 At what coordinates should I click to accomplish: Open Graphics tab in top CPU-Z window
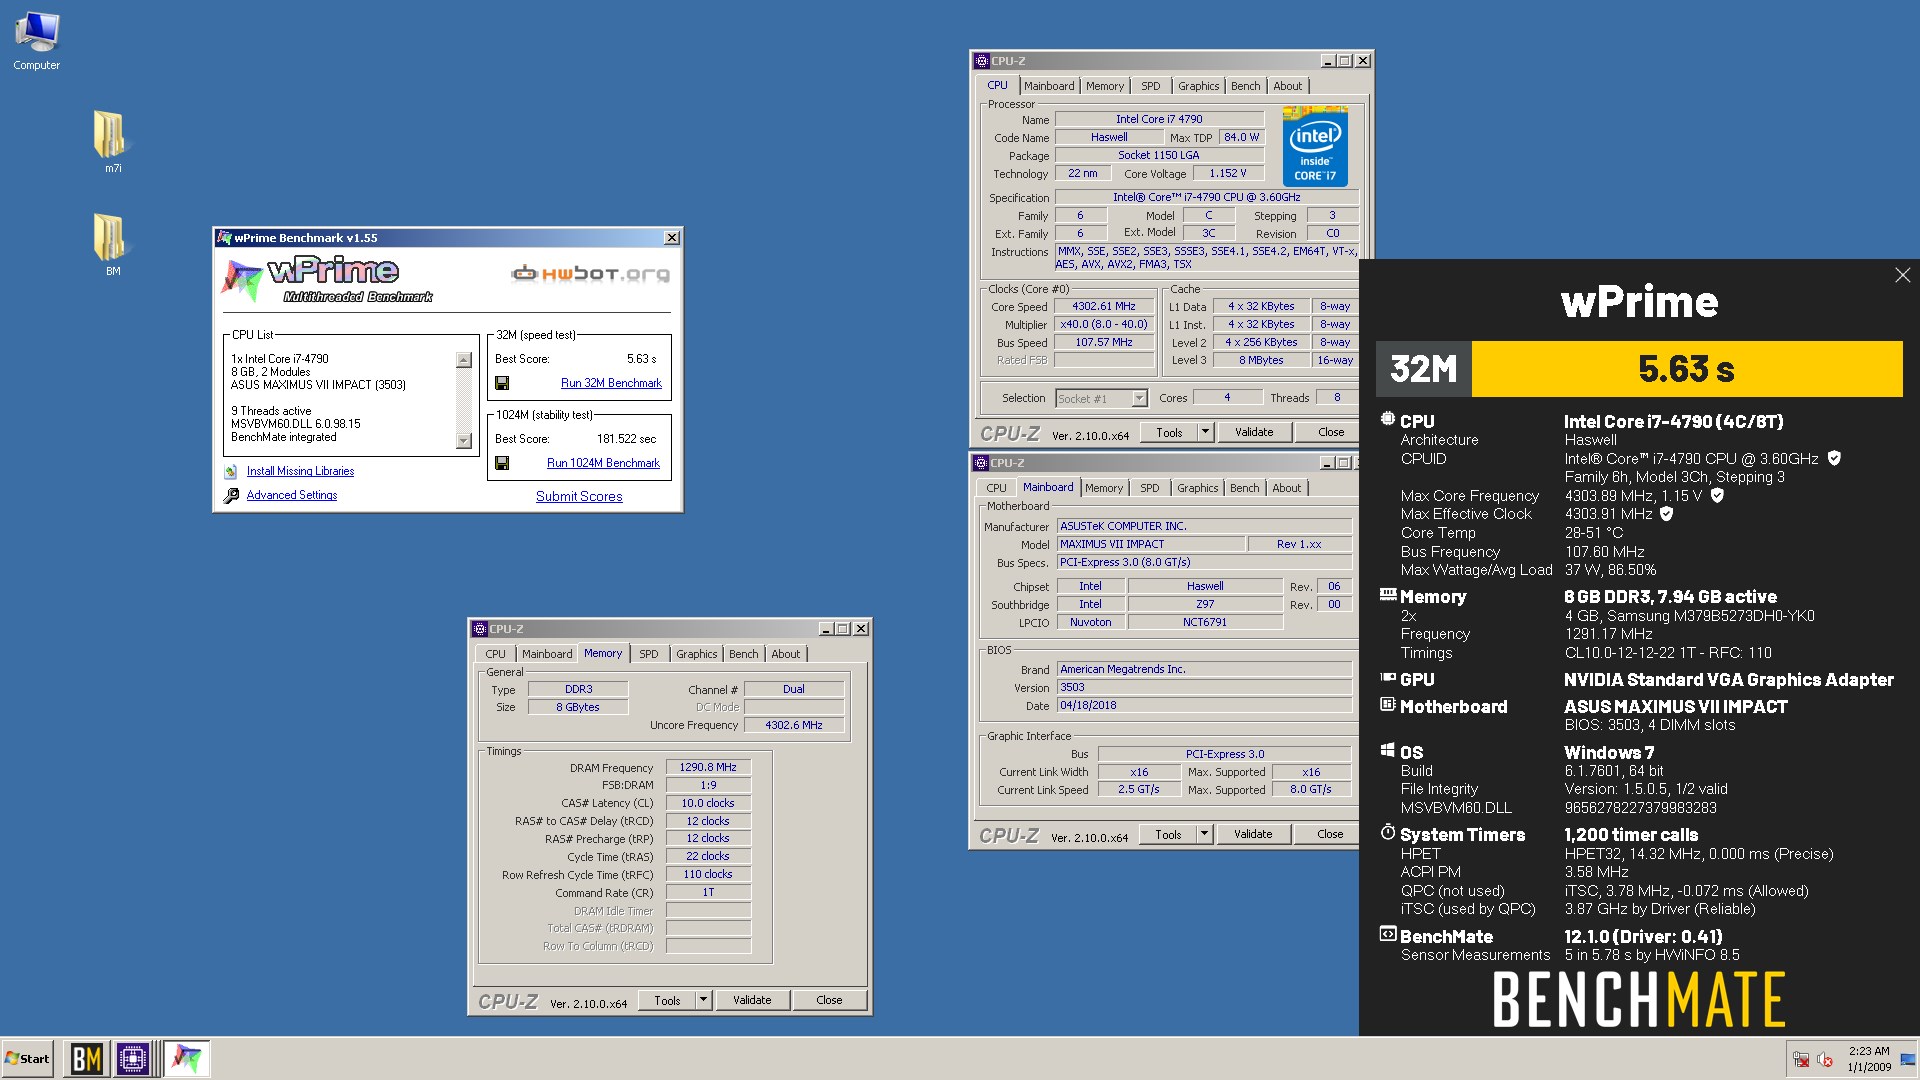[x=1198, y=86]
